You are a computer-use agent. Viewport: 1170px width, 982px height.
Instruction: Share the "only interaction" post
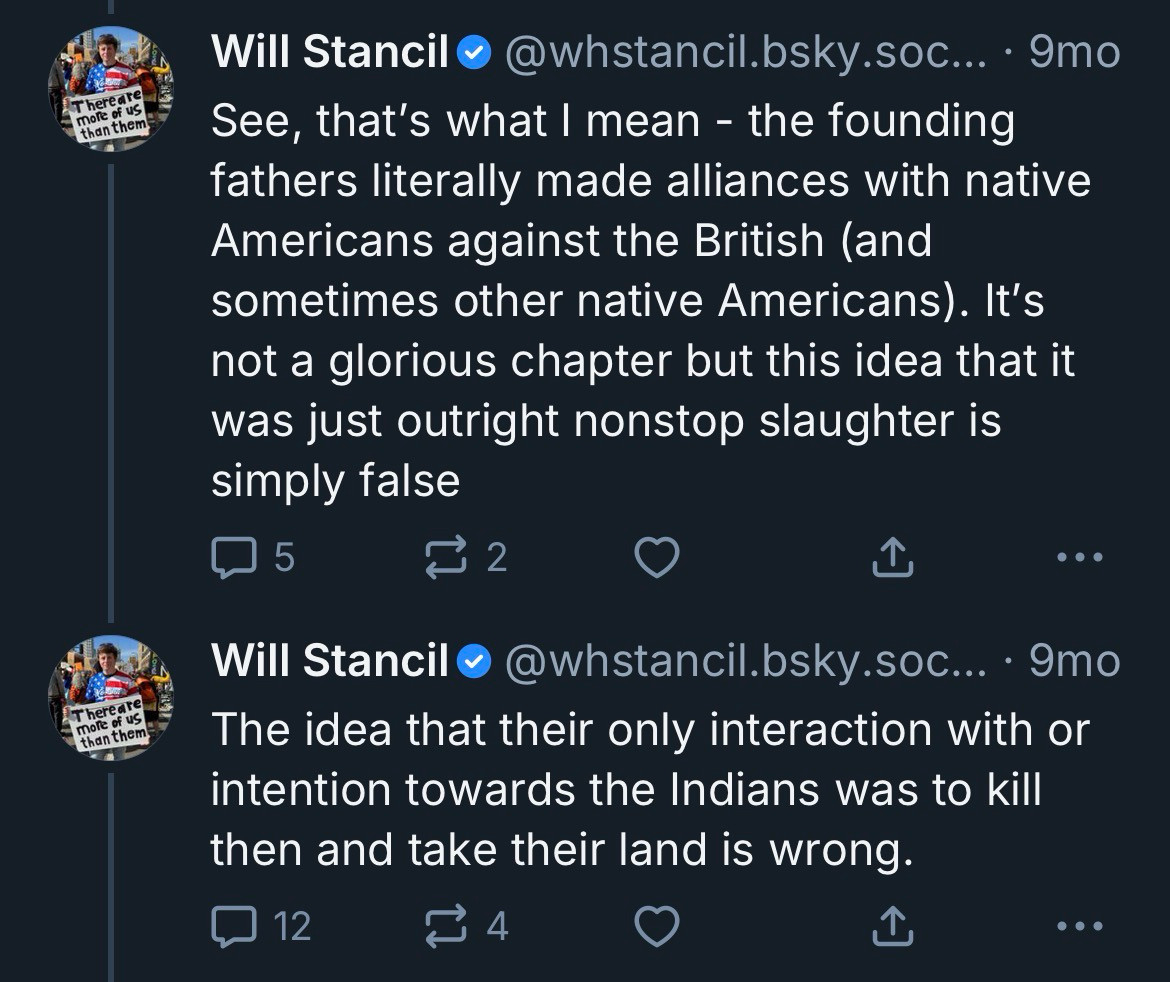pos(892,927)
